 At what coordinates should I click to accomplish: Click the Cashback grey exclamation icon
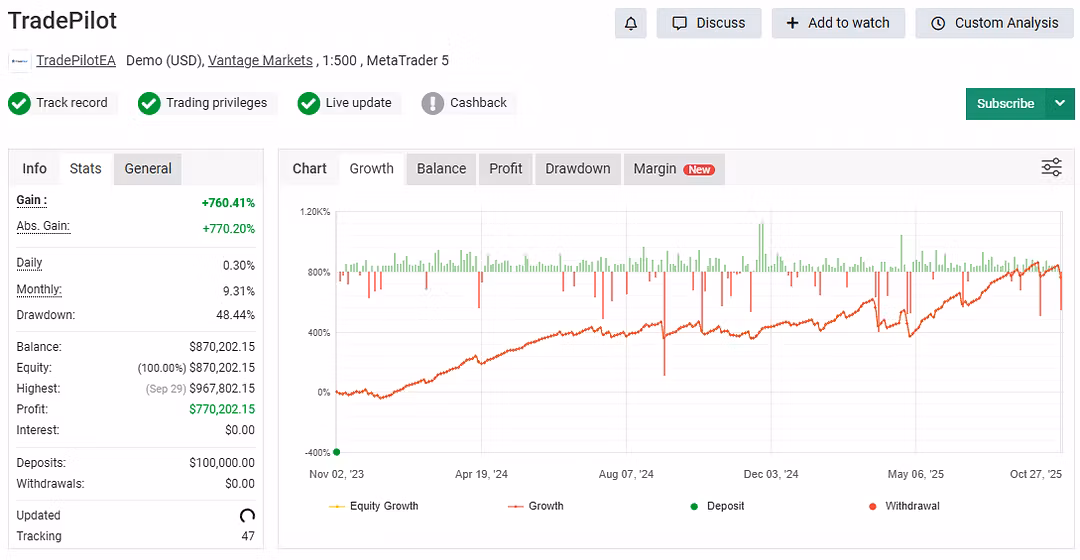tap(432, 103)
